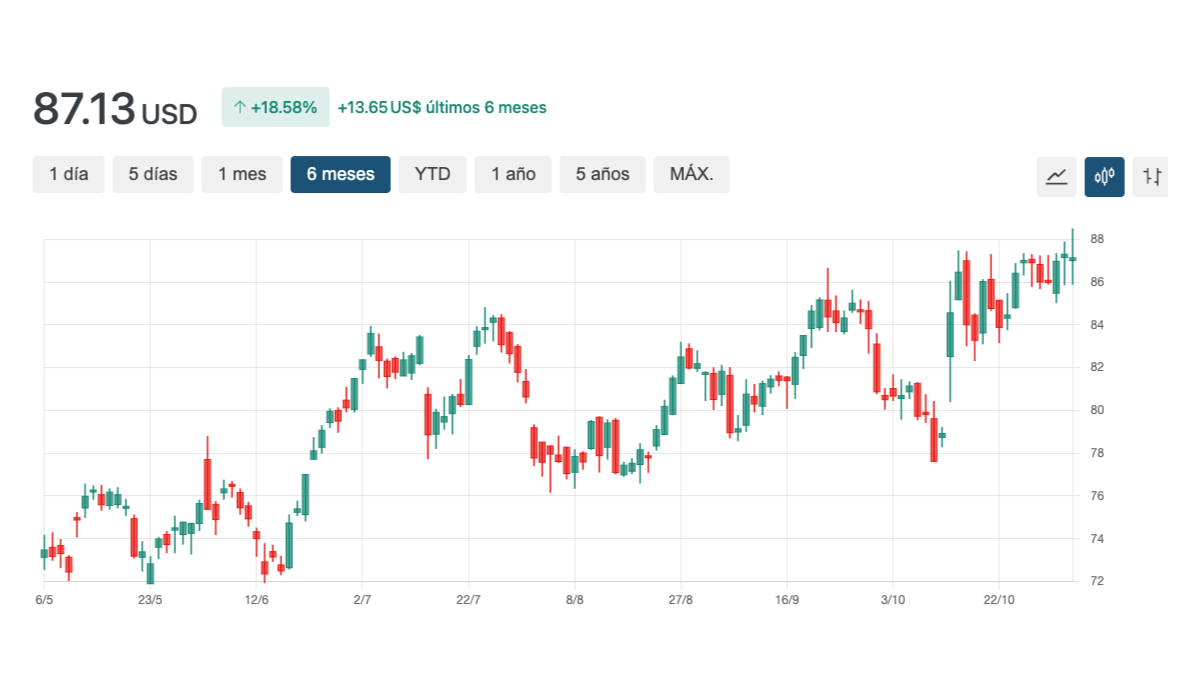Expand chart to 5 años
This screenshot has width=1200, height=675.
tap(602, 174)
